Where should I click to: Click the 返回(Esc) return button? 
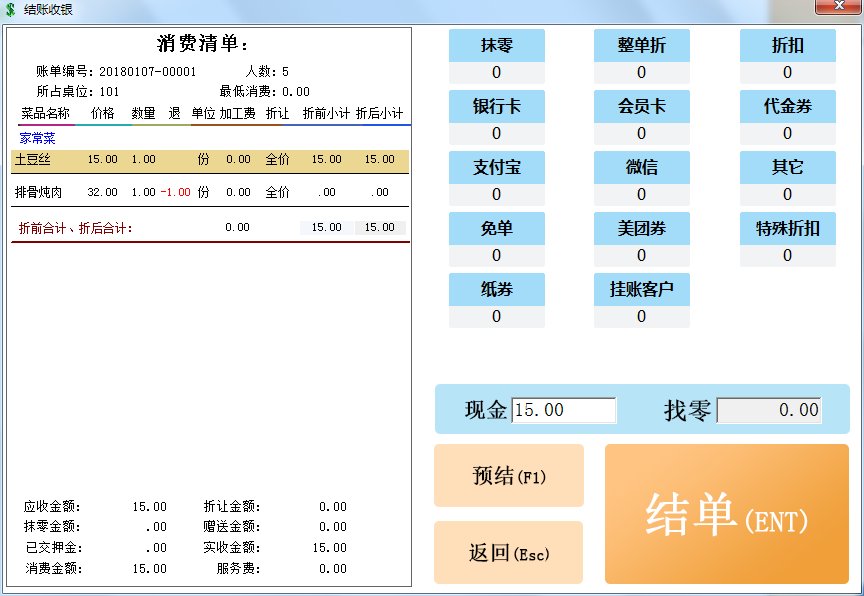point(508,553)
